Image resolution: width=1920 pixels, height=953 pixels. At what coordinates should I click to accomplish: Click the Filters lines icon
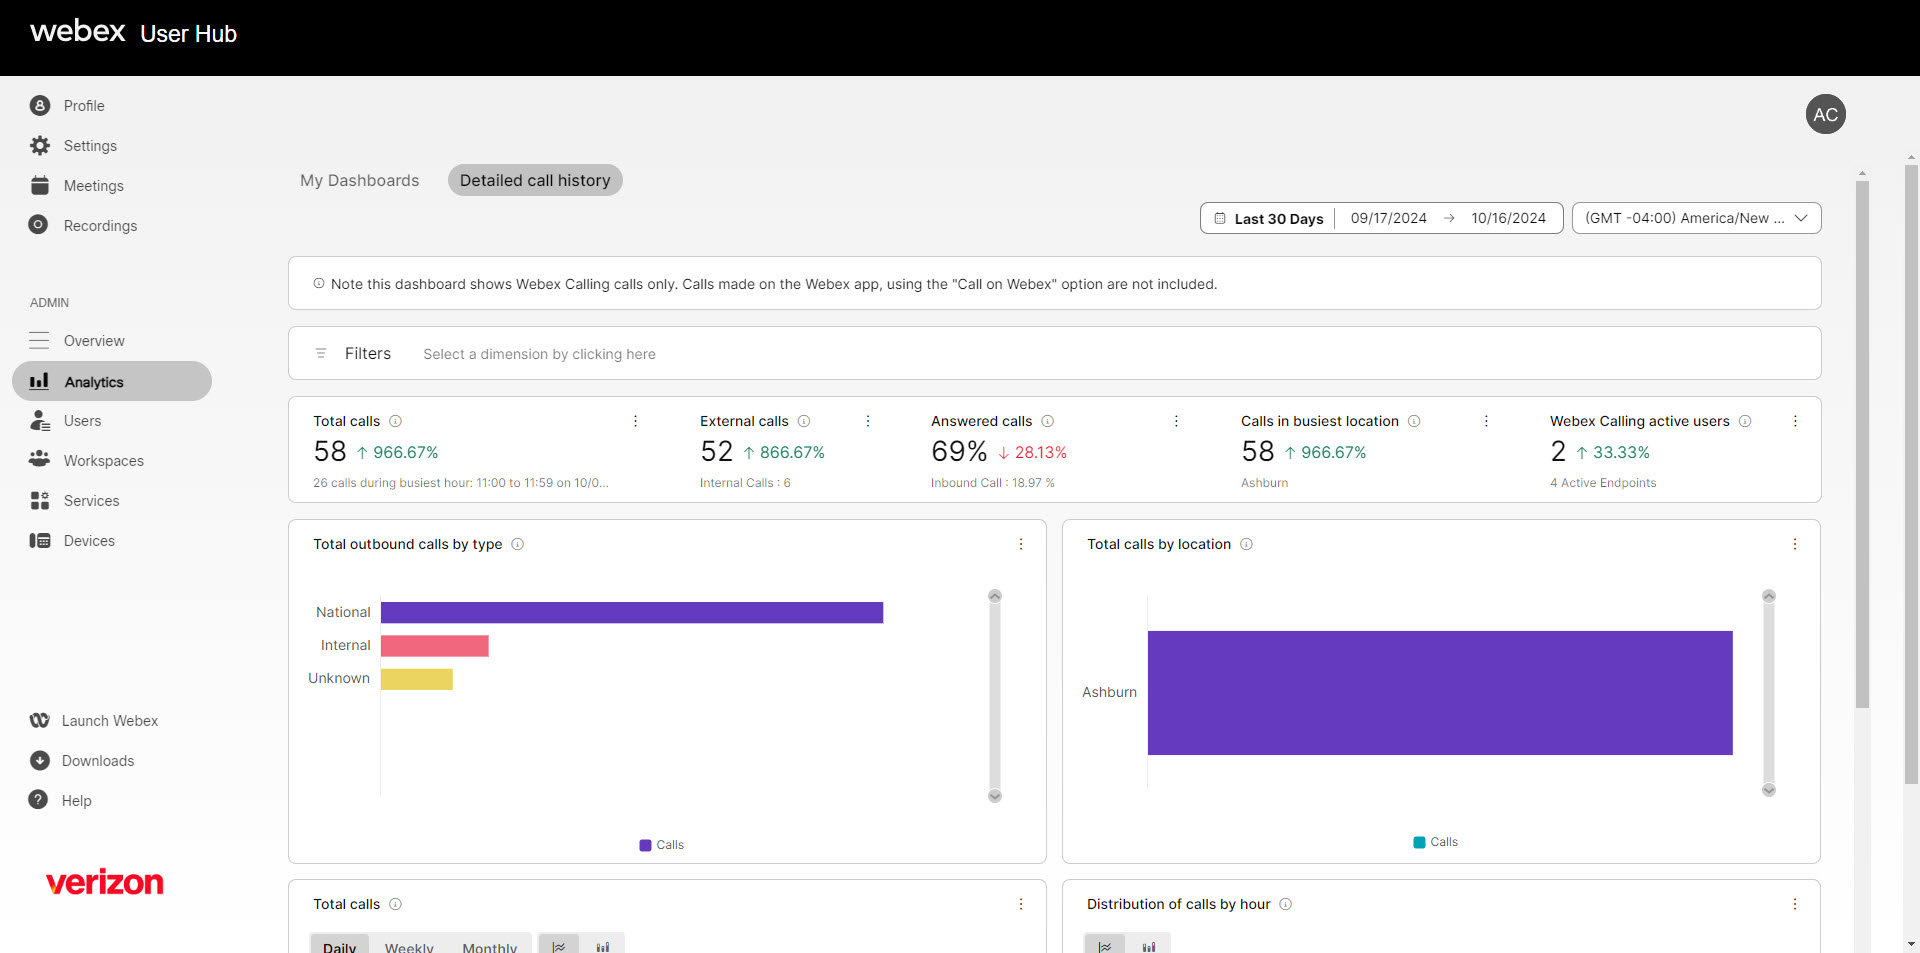[x=321, y=353]
